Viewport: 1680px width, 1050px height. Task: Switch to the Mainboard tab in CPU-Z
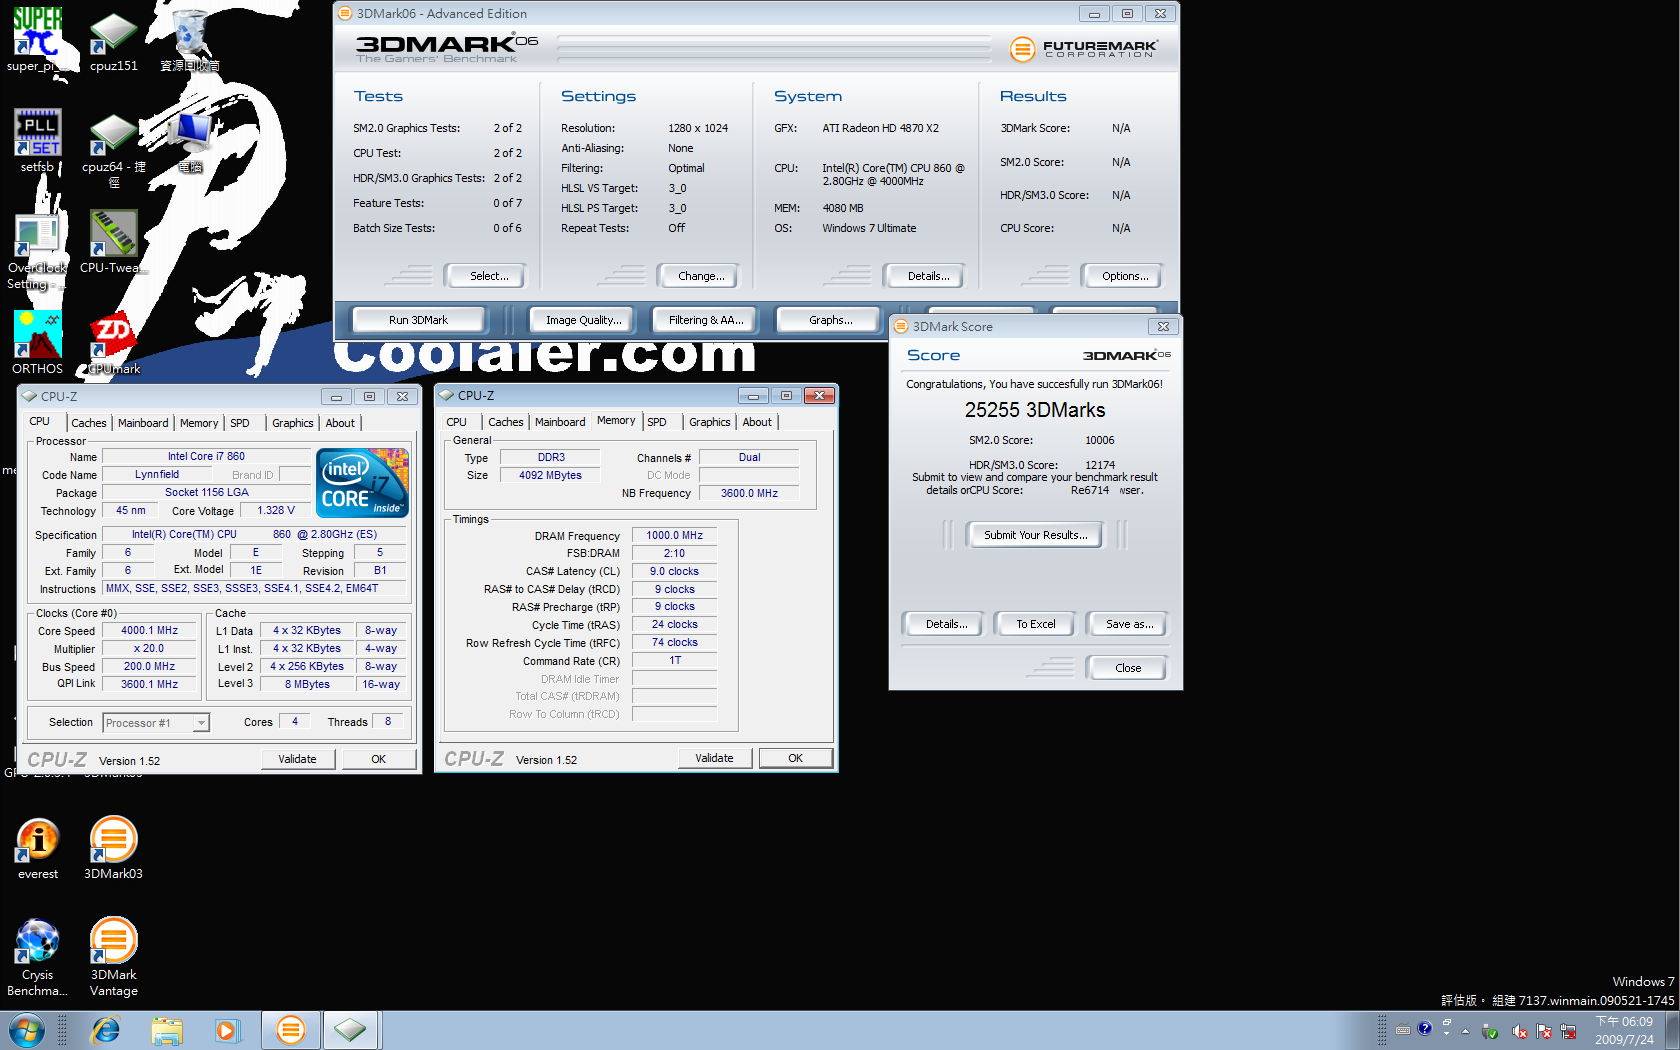(143, 423)
